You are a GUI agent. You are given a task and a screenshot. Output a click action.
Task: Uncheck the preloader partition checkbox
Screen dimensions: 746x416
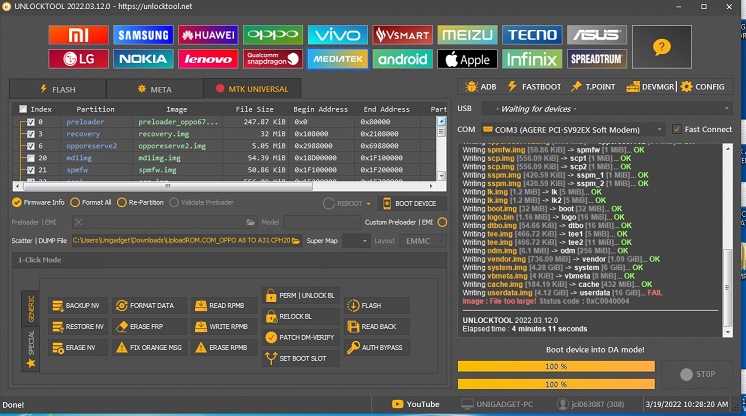click(30, 122)
